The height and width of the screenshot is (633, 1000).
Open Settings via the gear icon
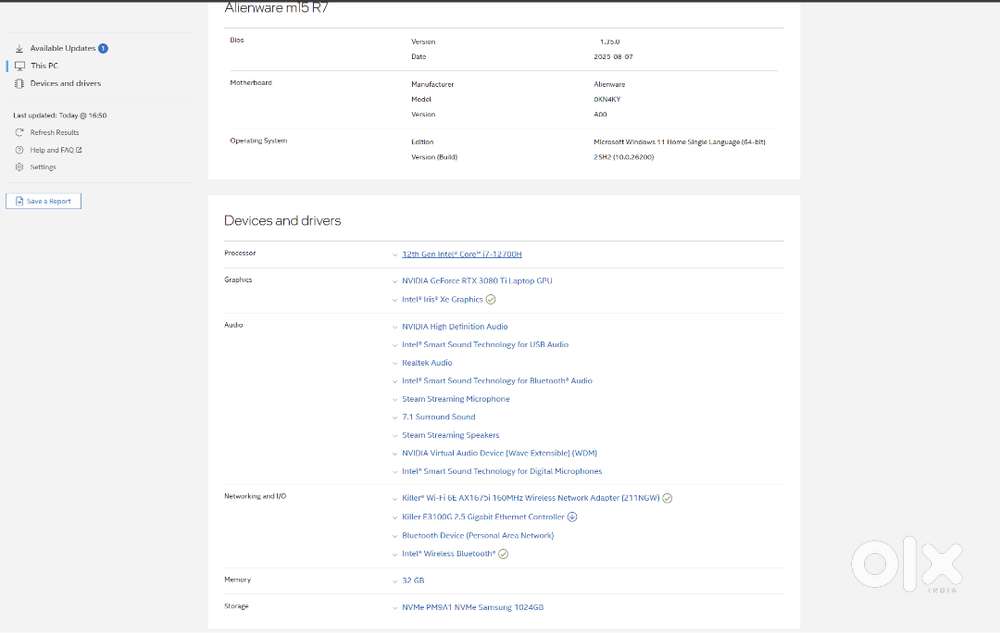click(19, 167)
